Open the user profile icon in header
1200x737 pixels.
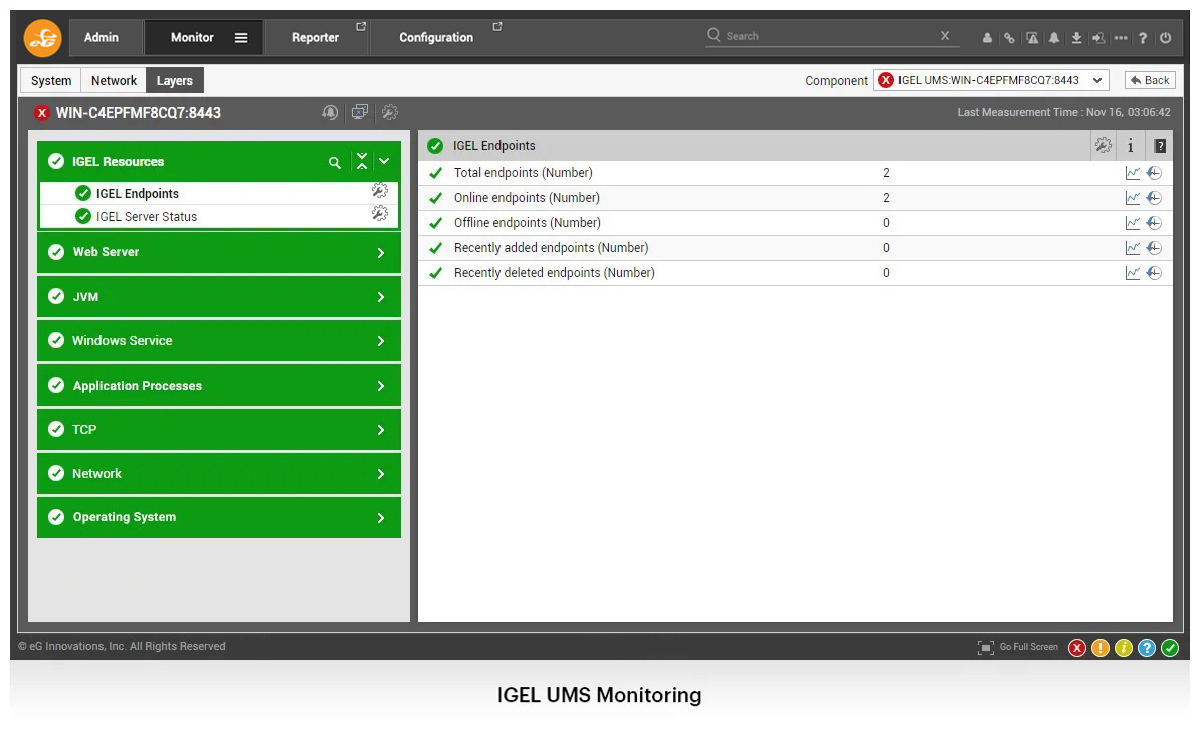987,38
